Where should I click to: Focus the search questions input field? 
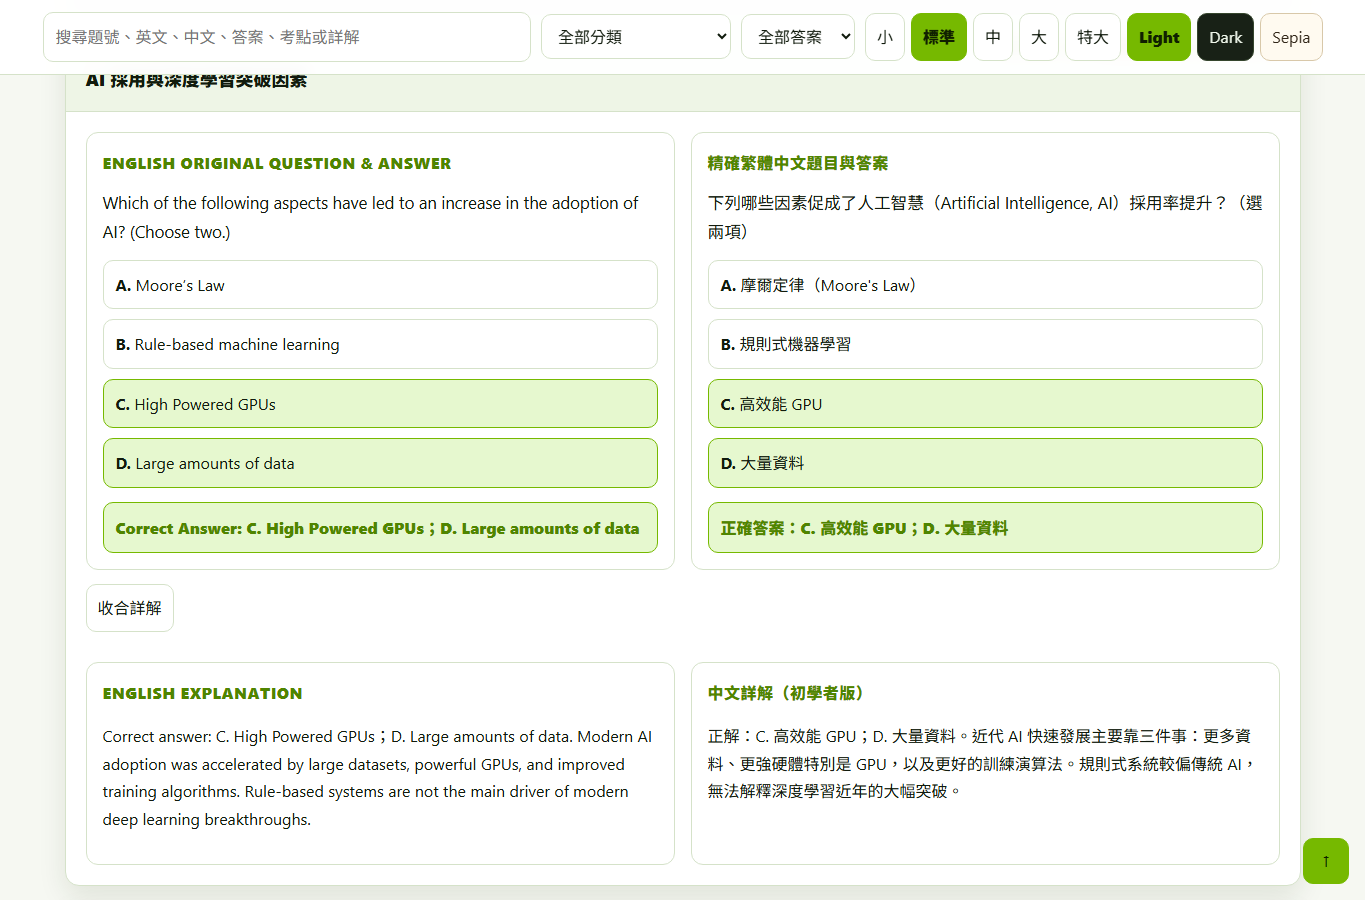[x=287, y=37]
